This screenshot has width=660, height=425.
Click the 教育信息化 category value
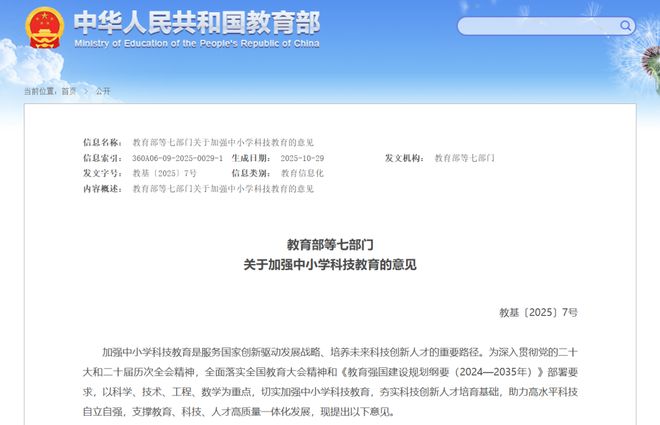[x=302, y=173]
